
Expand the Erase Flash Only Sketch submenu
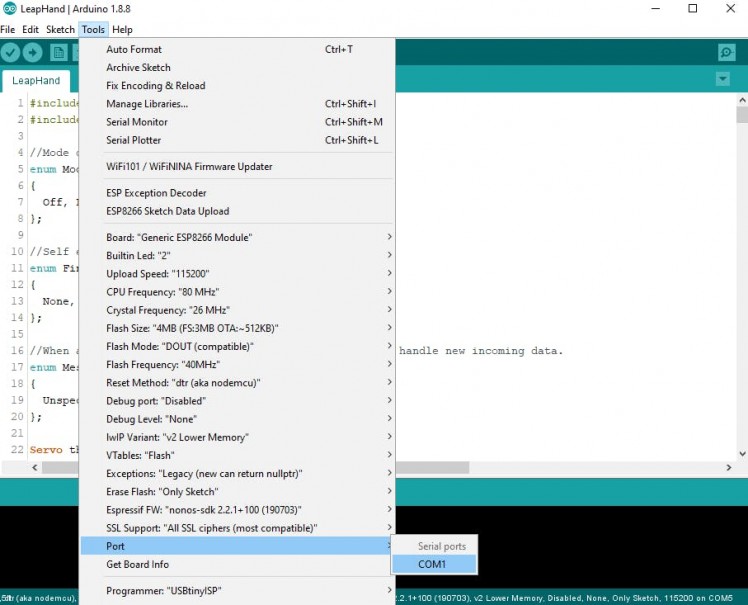click(237, 491)
